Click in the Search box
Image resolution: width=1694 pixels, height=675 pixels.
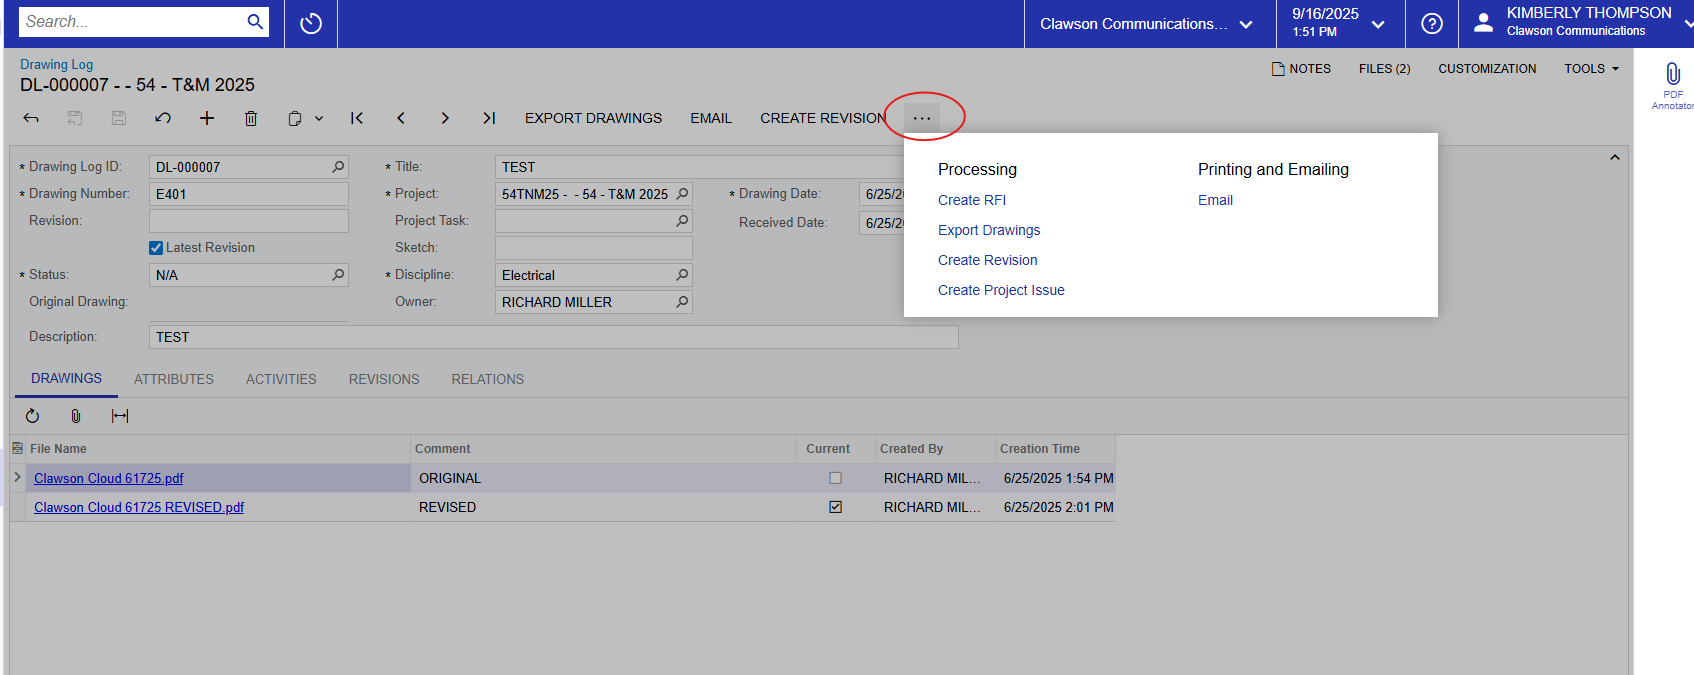click(132, 21)
